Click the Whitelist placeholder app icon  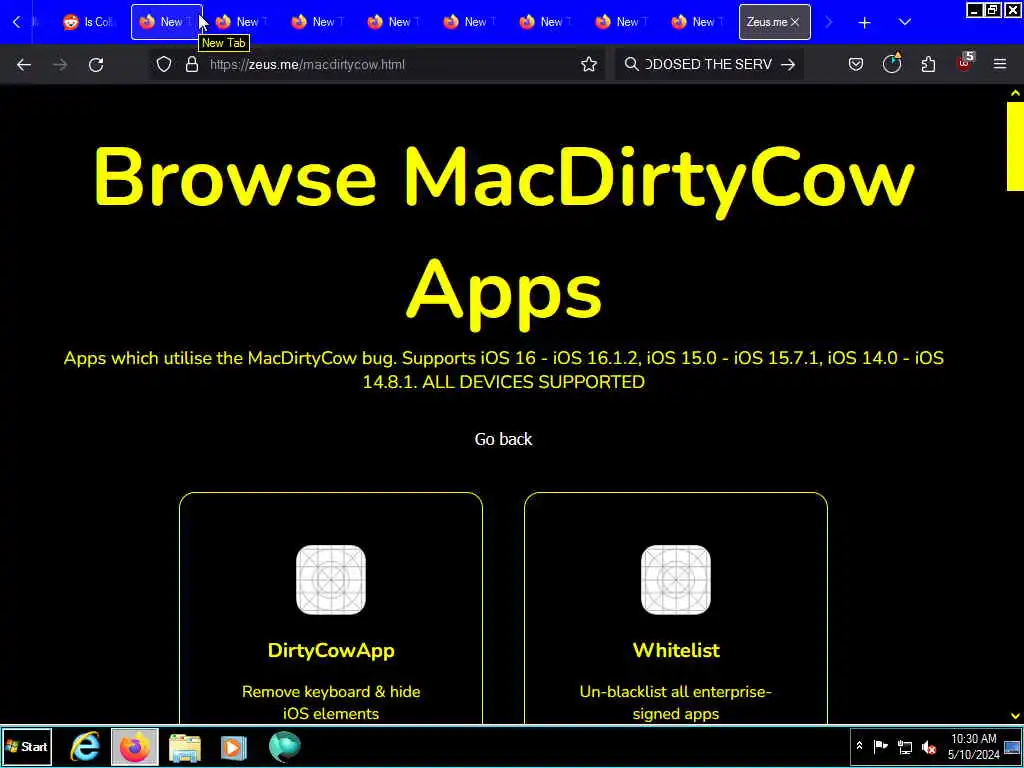[x=676, y=580]
